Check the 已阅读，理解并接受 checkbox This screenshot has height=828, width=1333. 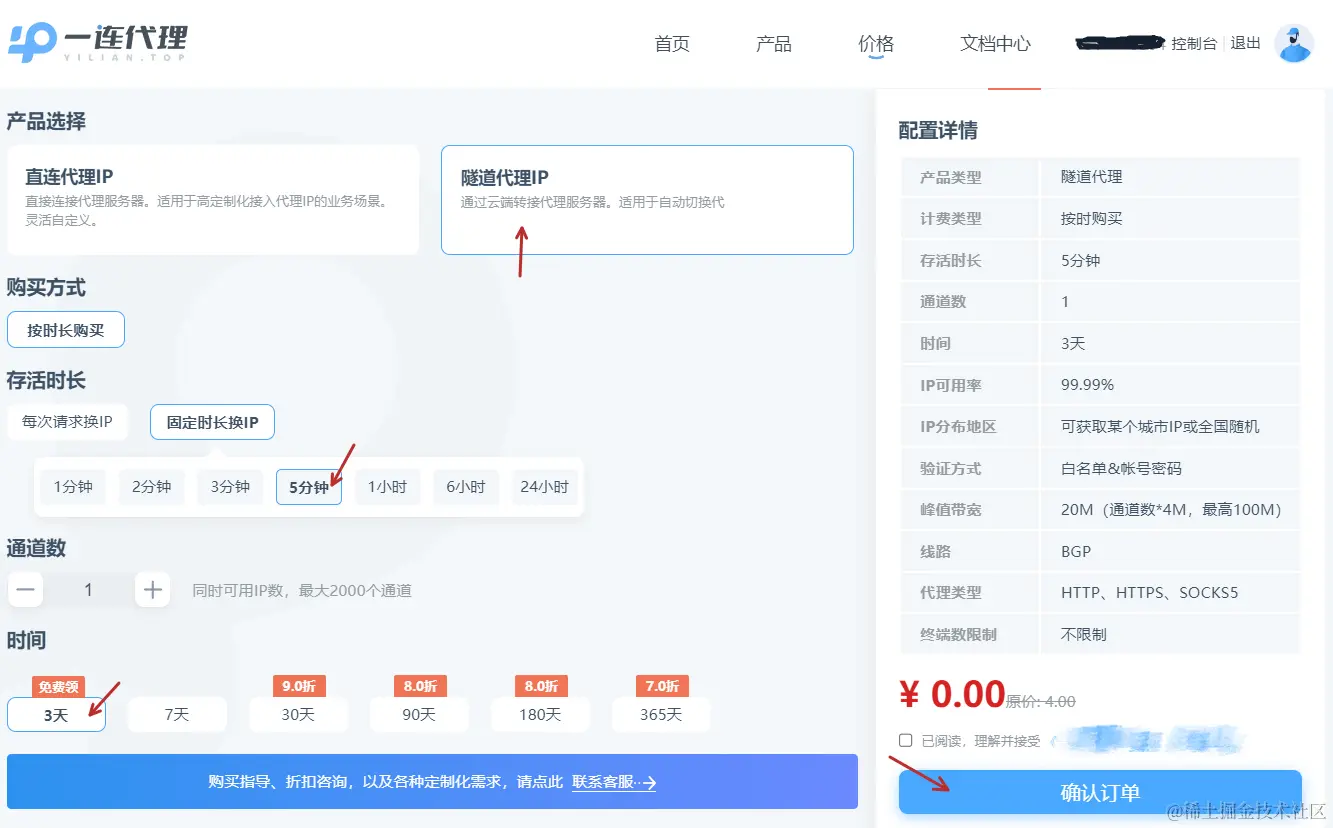pos(906,740)
